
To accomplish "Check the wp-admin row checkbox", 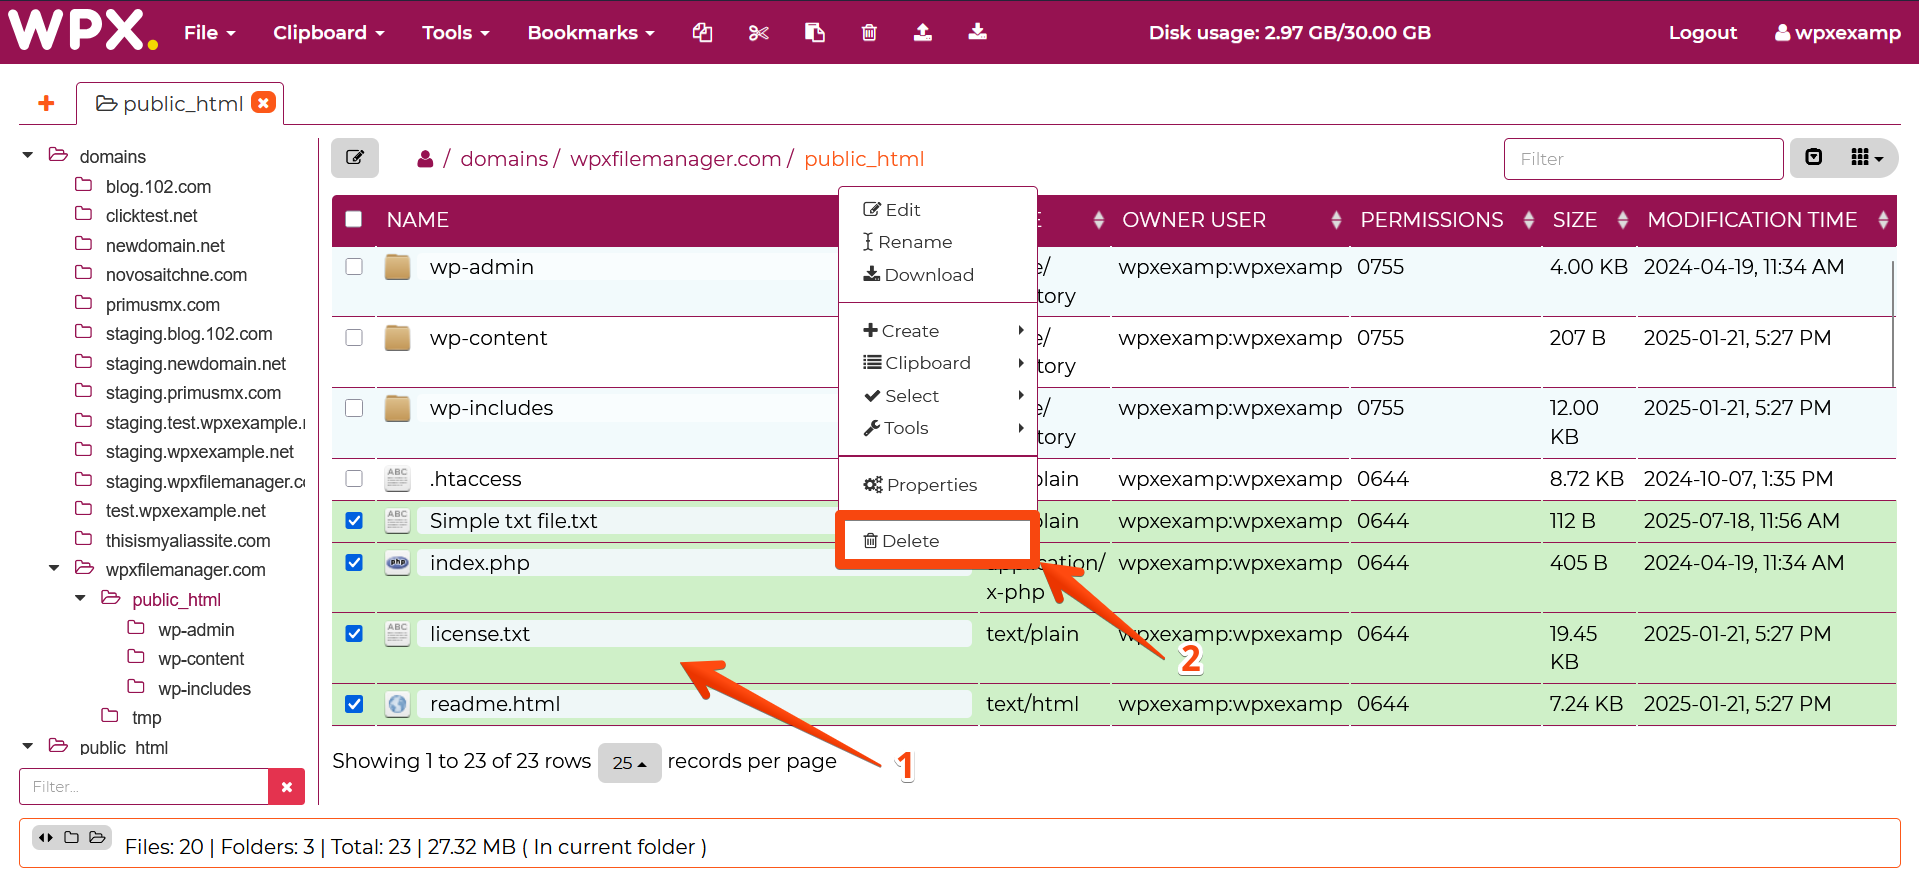I will pos(354,267).
